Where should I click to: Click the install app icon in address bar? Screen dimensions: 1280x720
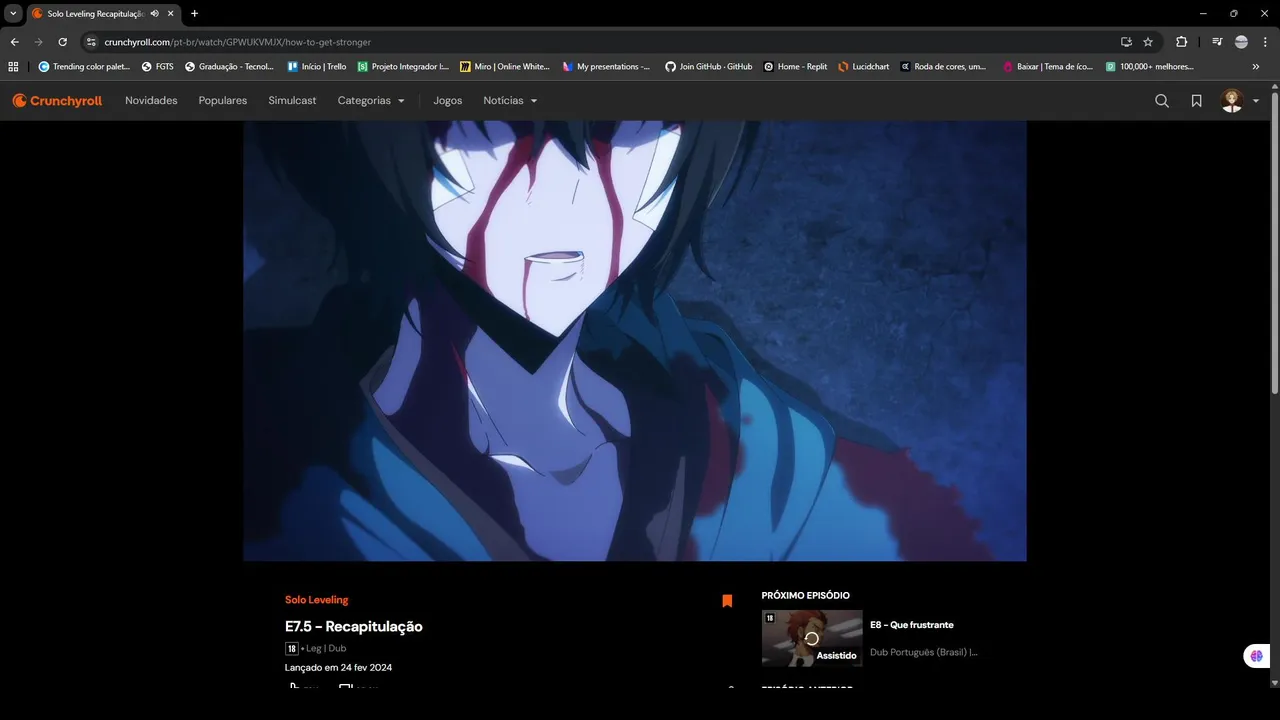point(1126,42)
